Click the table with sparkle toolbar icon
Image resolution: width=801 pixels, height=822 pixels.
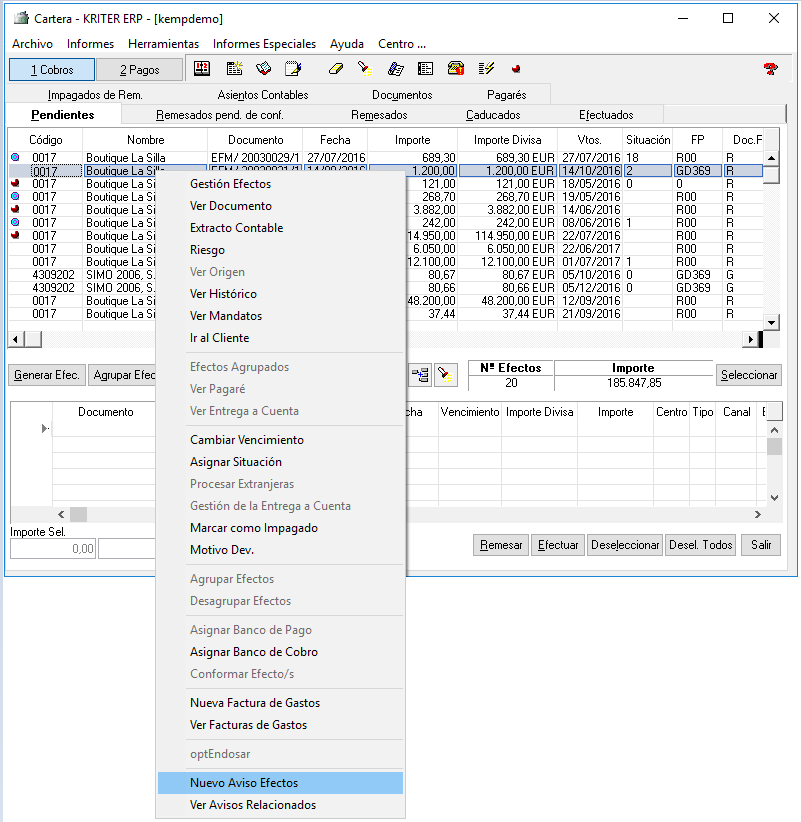click(x=234, y=69)
